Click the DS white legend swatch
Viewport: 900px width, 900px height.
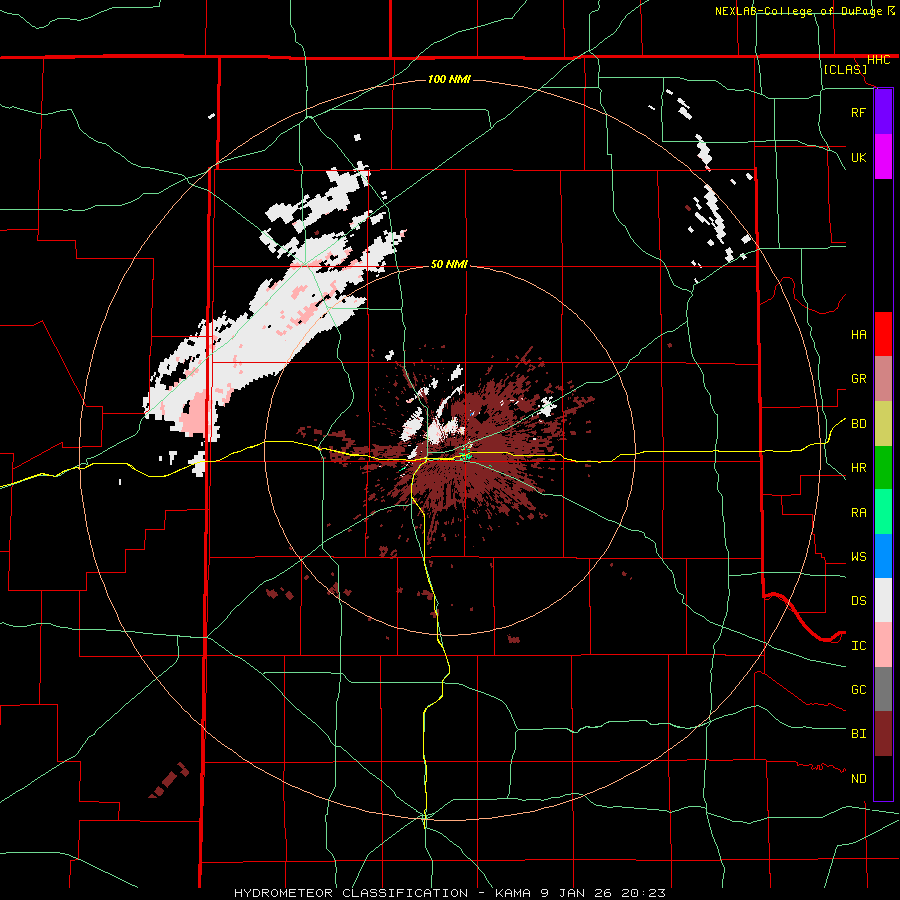[x=883, y=600]
